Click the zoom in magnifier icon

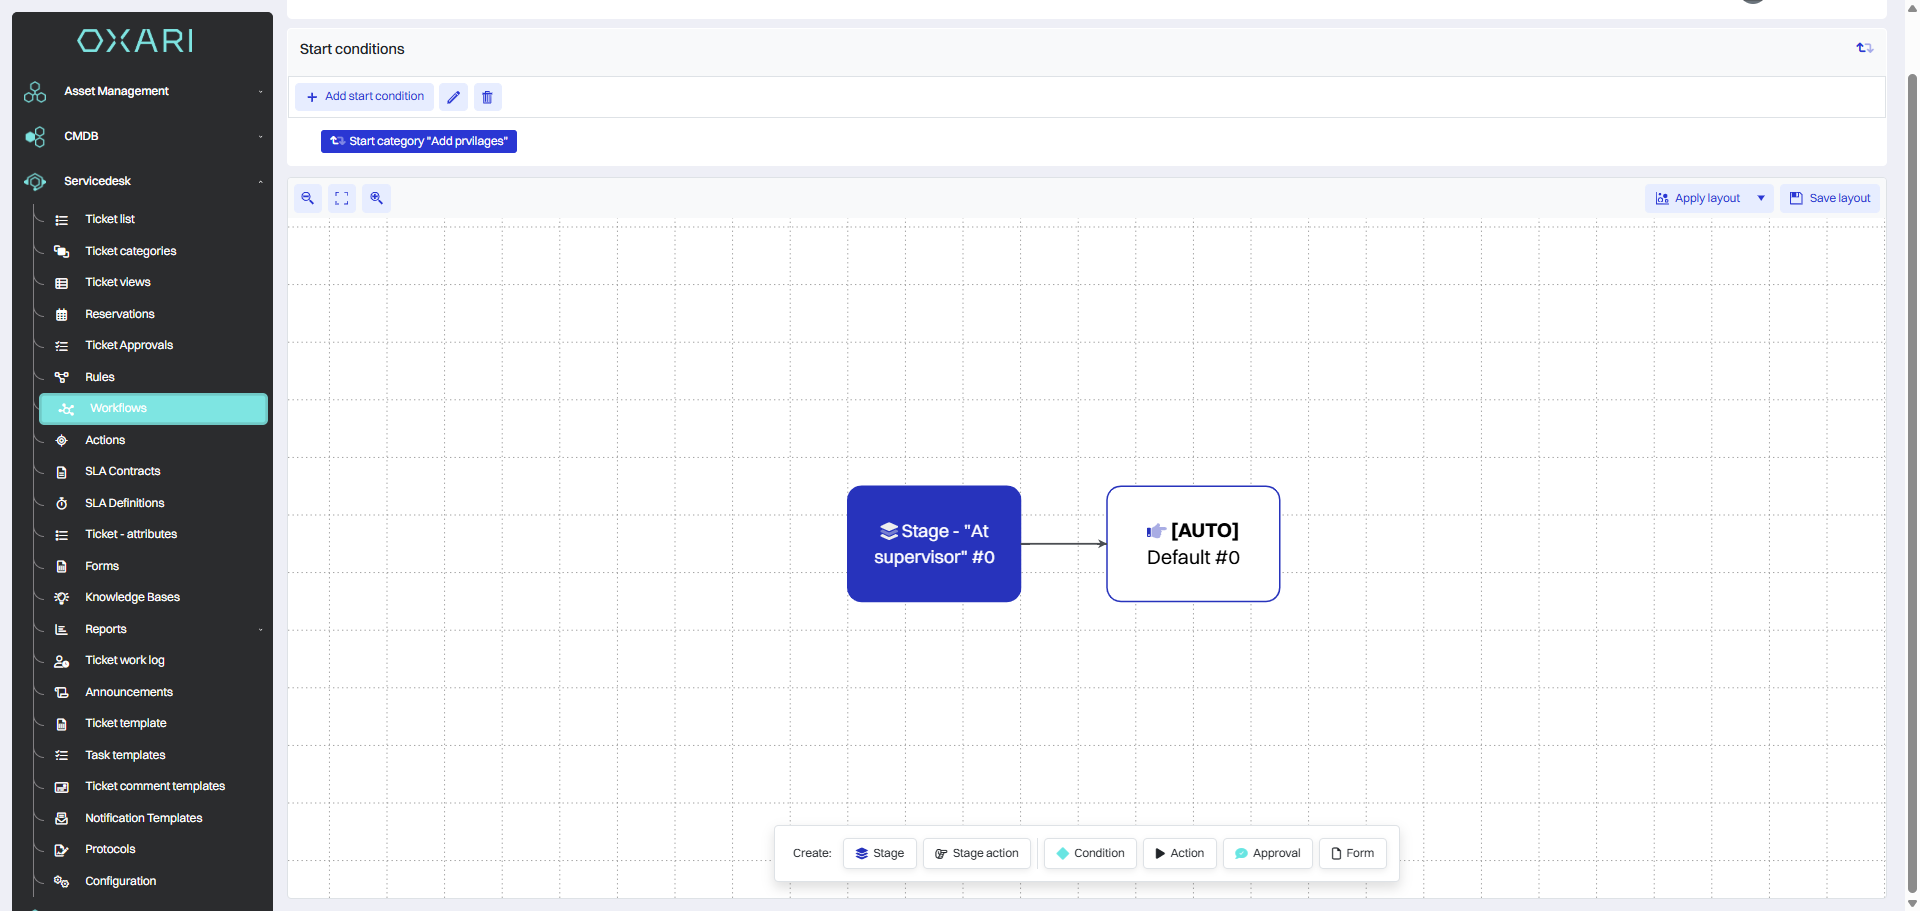(376, 198)
